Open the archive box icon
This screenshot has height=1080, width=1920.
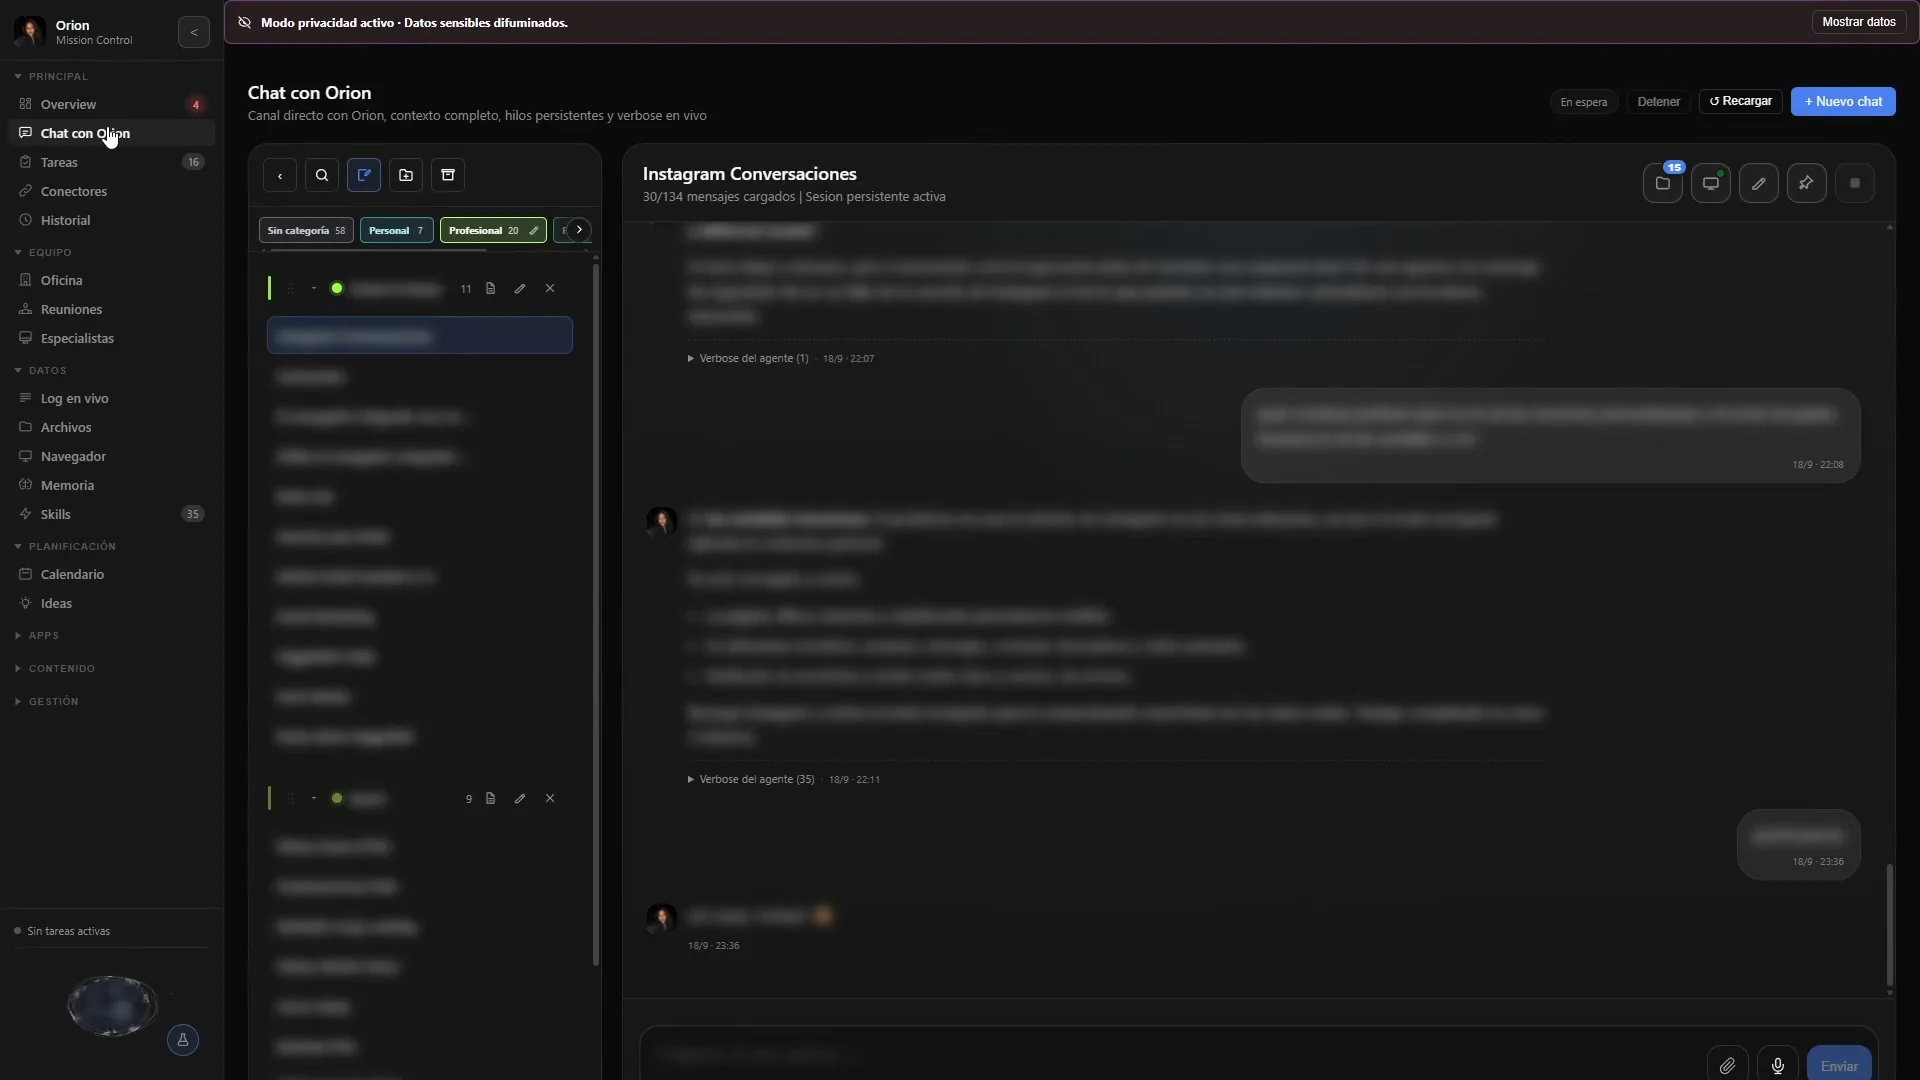(x=448, y=175)
